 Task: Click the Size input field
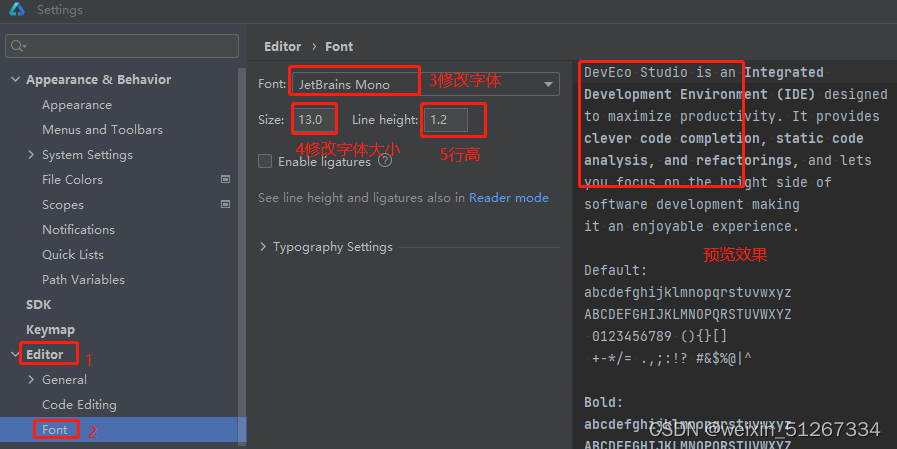click(313, 120)
